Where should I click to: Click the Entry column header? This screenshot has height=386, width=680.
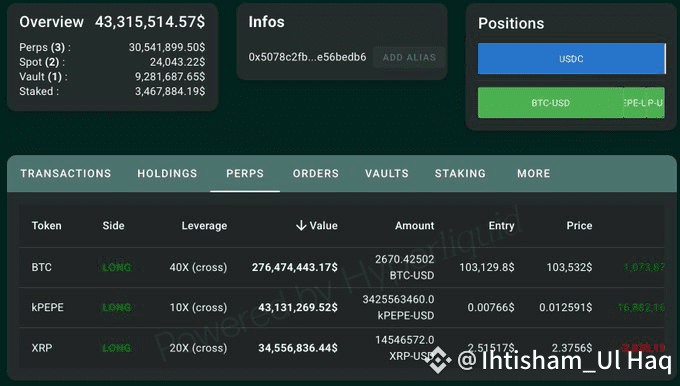[501, 226]
